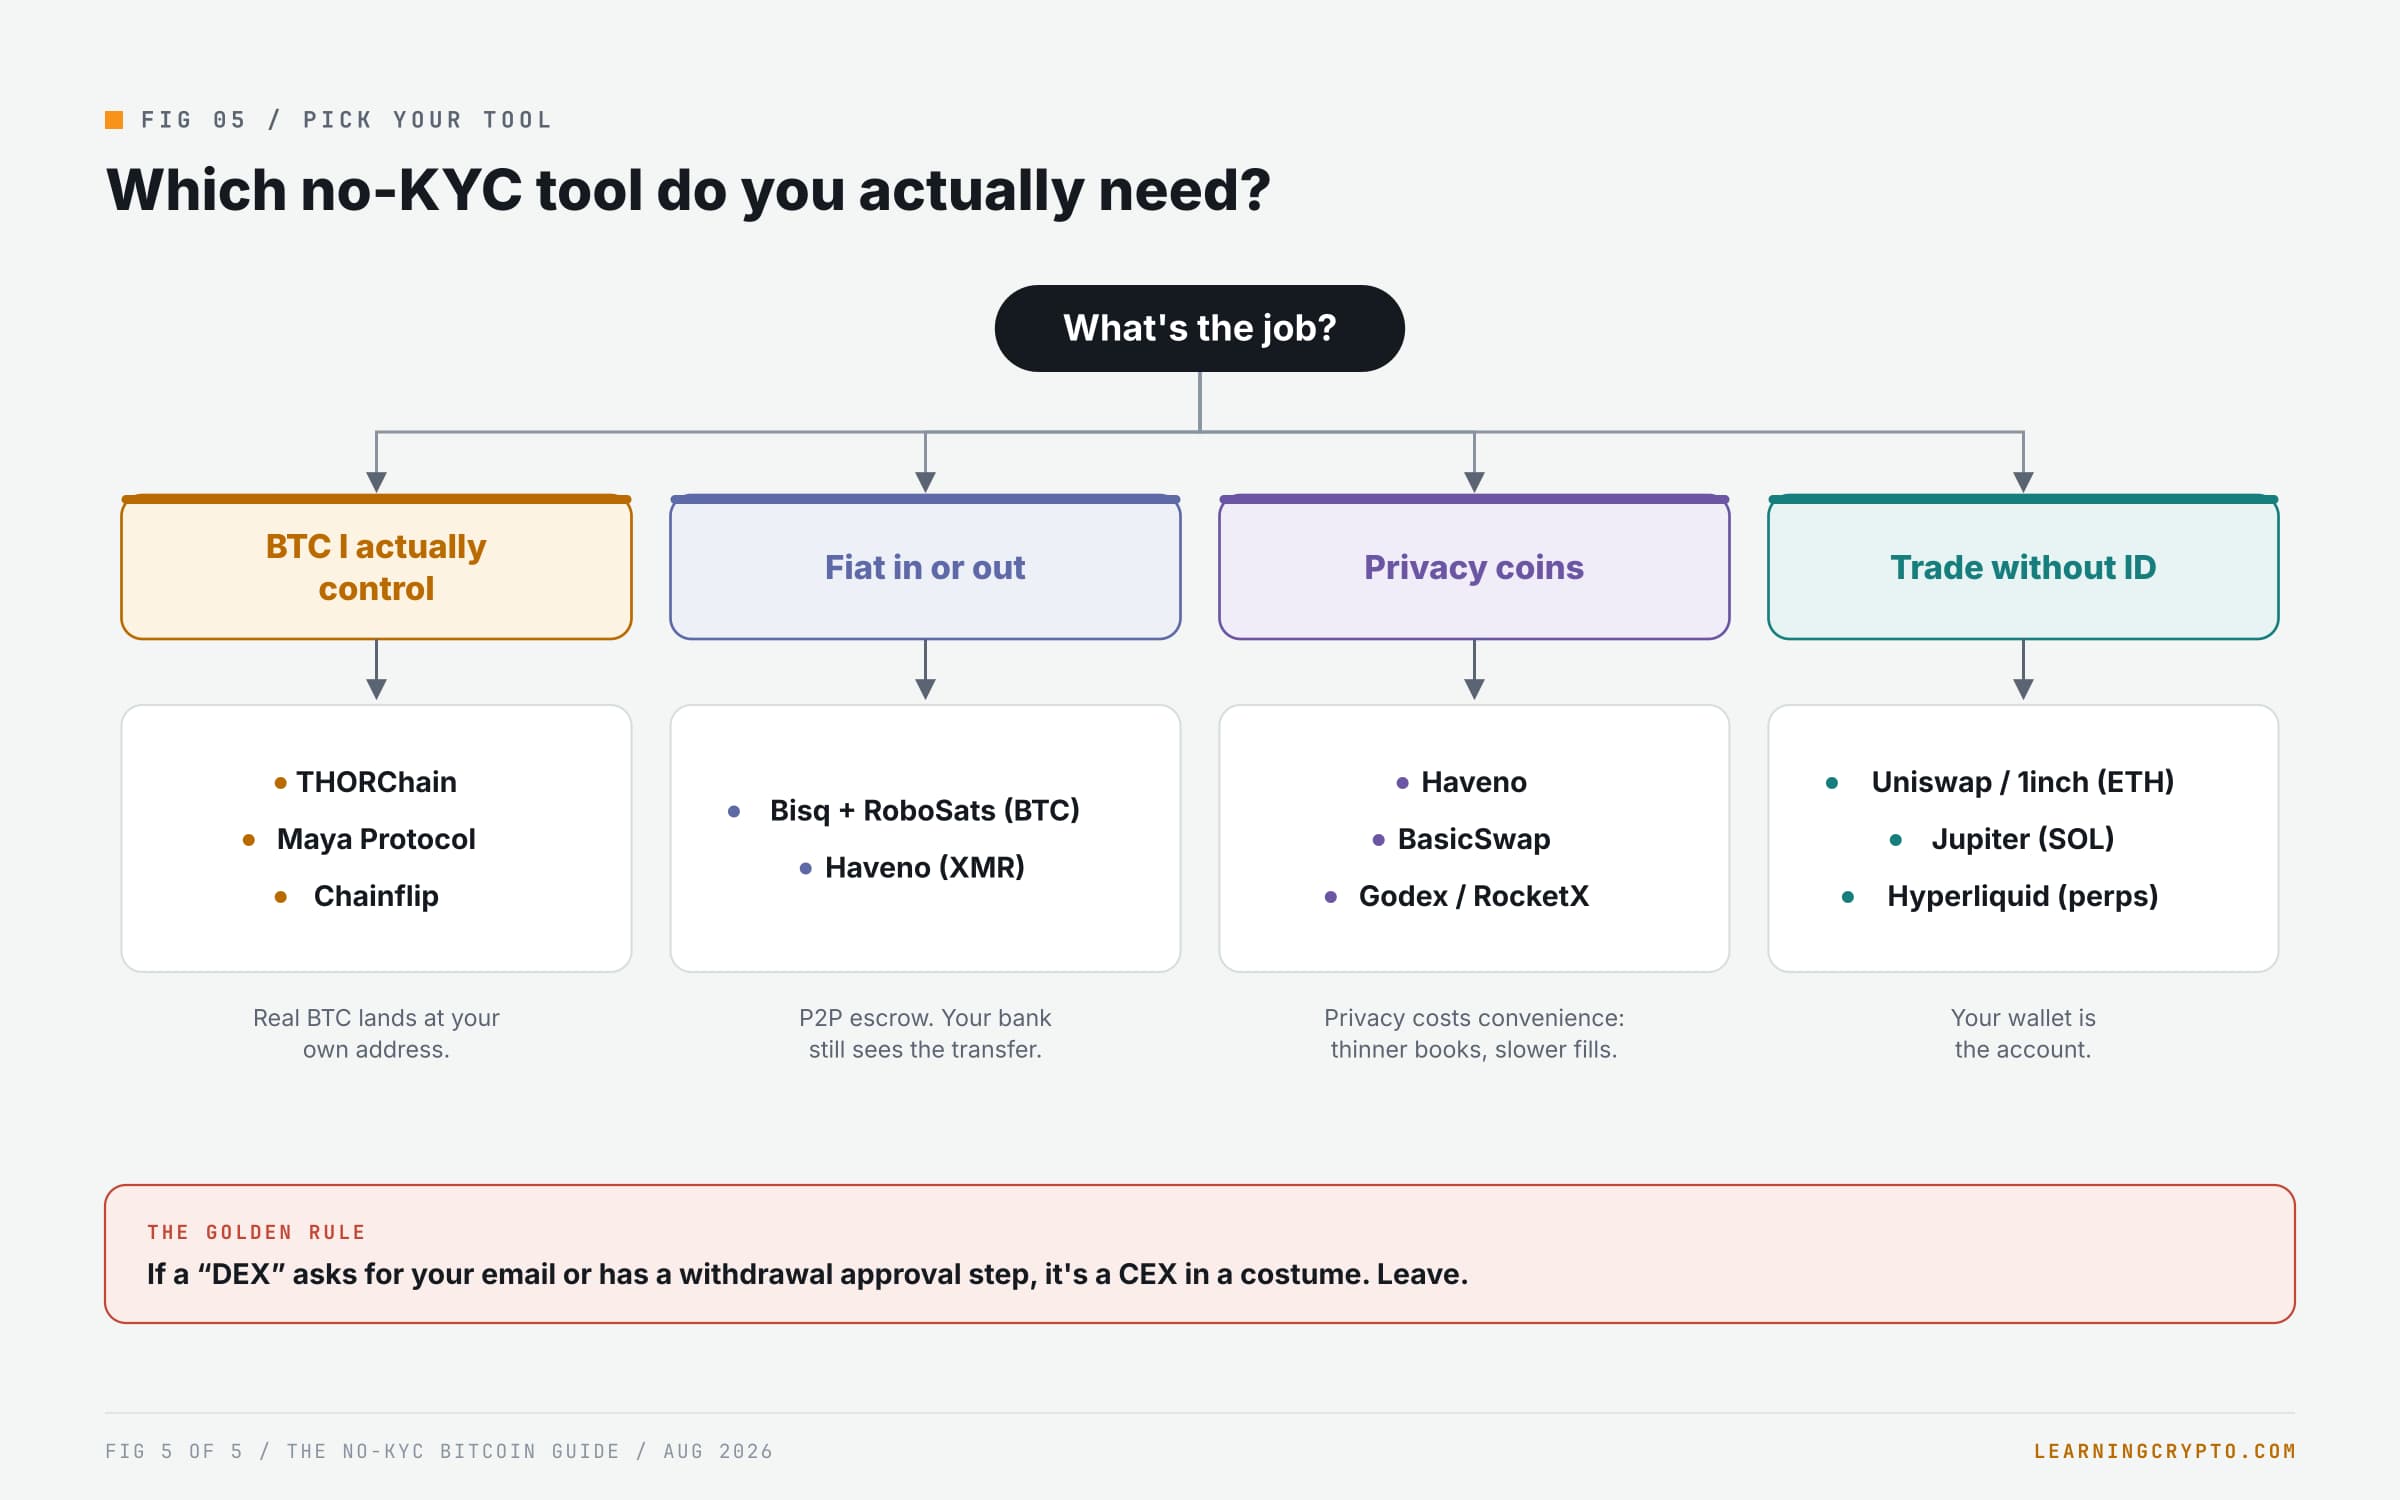Click the teal bullet before Jupiter (SOL)
Screen dimensions: 2400x1500
pos(1896,840)
